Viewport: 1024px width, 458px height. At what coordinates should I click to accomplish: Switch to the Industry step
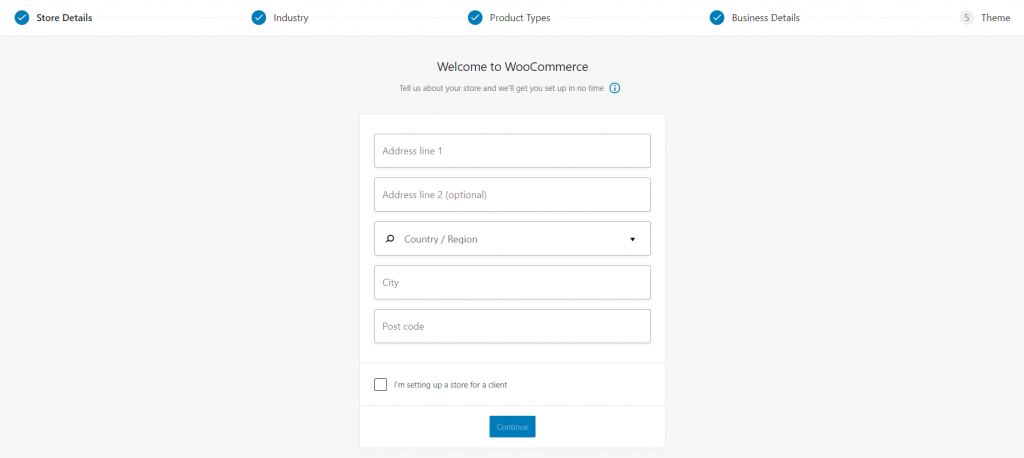coord(291,18)
